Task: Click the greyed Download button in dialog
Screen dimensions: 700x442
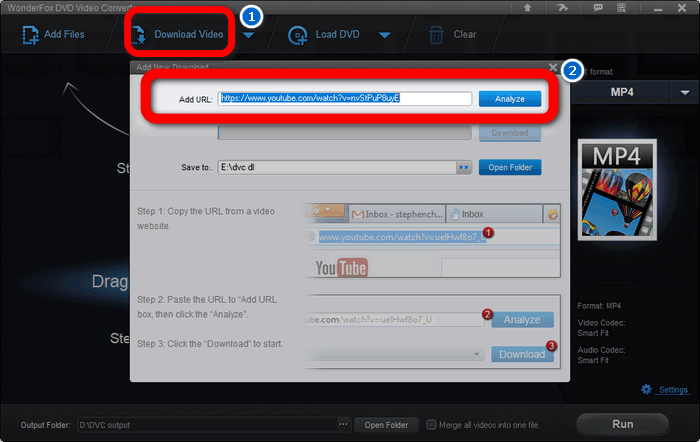Action: pos(510,133)
